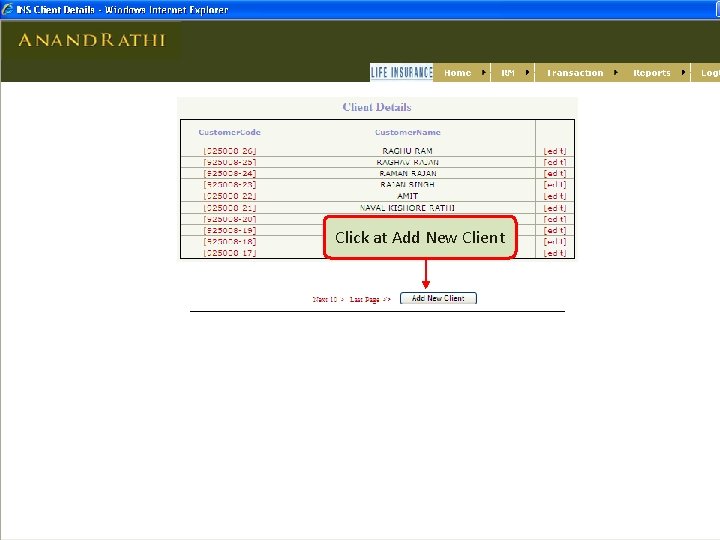Open the RM menu
Image resolution: width=720 pixels, height=540 pixels.
507,73
